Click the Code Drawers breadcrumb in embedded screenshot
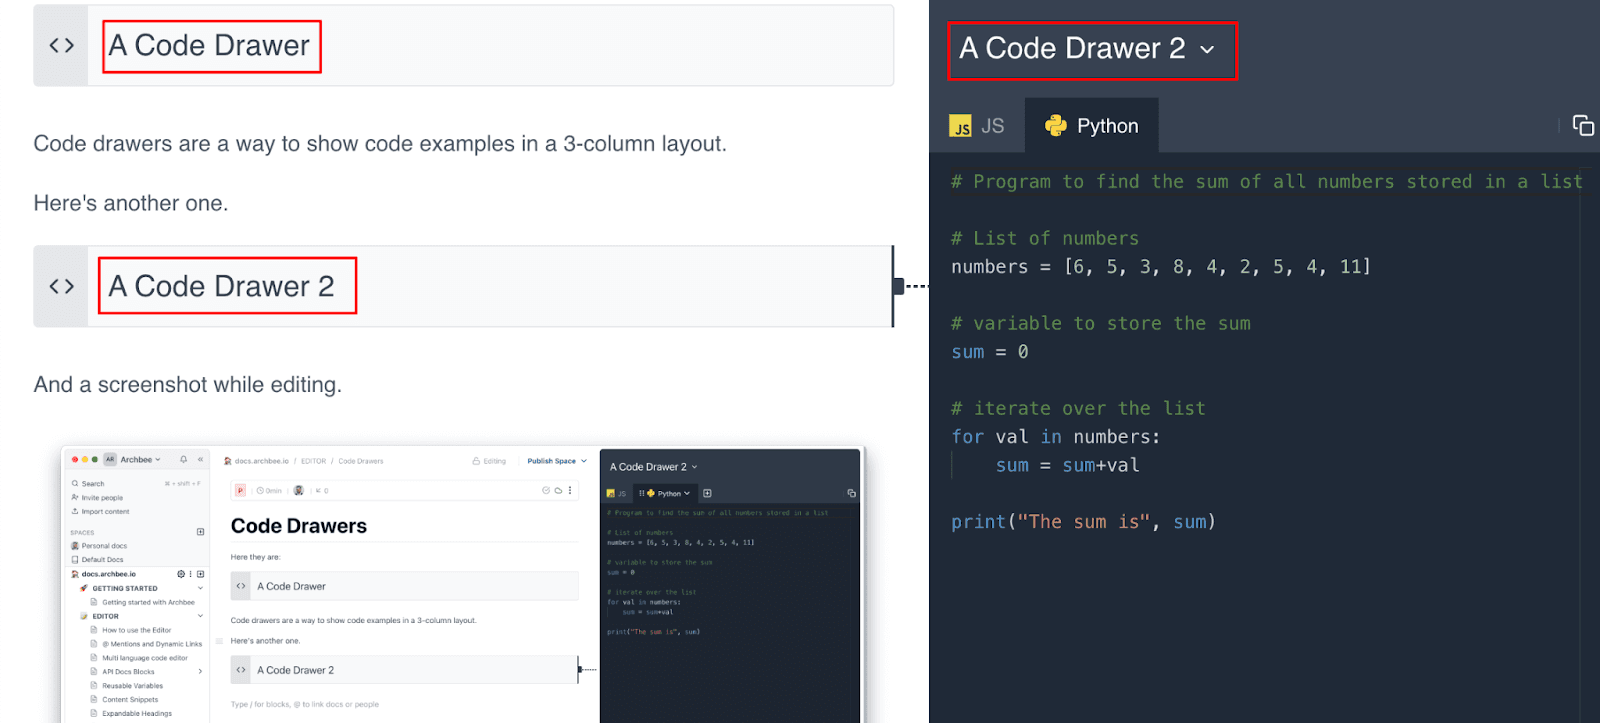This screenshot has height=723, width=1600. [x=360, y=461]
